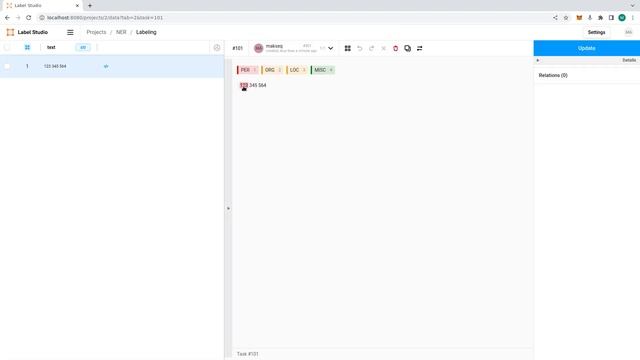Viewport: 640px width, 360px height.
Task: Select the PER label
Action: [x=247, y=70]
